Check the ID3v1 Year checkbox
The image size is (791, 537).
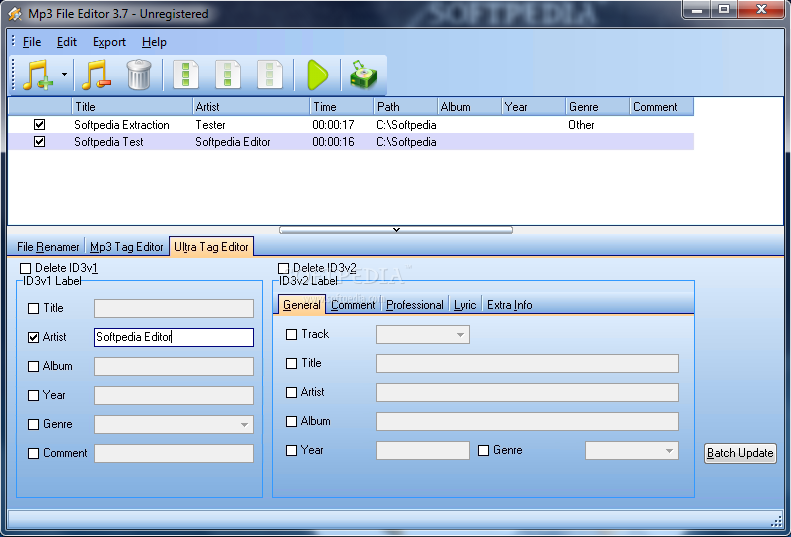33,395
